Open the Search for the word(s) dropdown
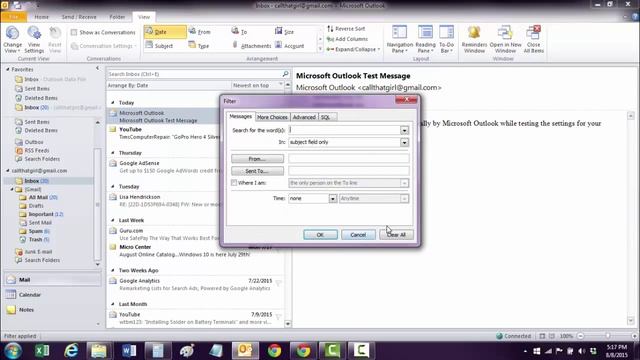 (x=404, y=130)
